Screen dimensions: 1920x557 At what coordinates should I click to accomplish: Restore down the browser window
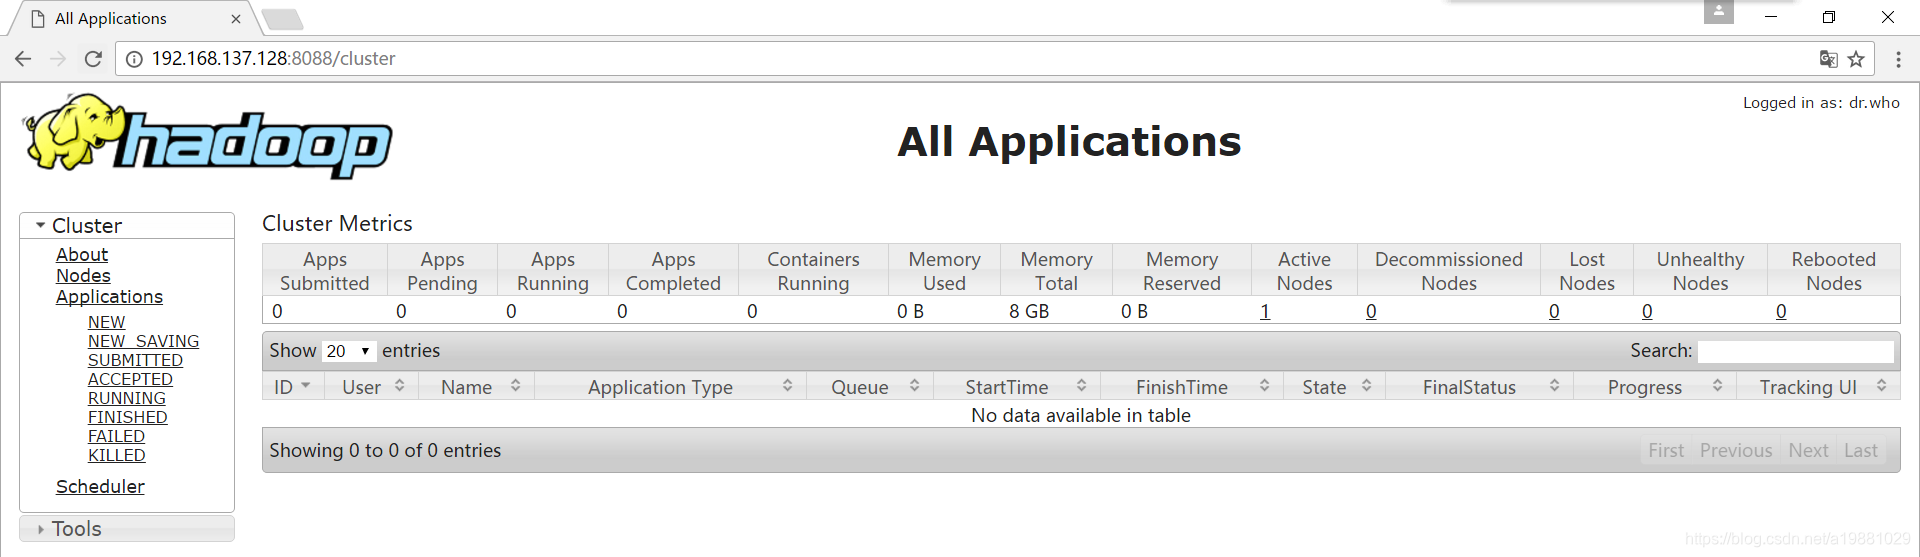(x=1829, y=17)
